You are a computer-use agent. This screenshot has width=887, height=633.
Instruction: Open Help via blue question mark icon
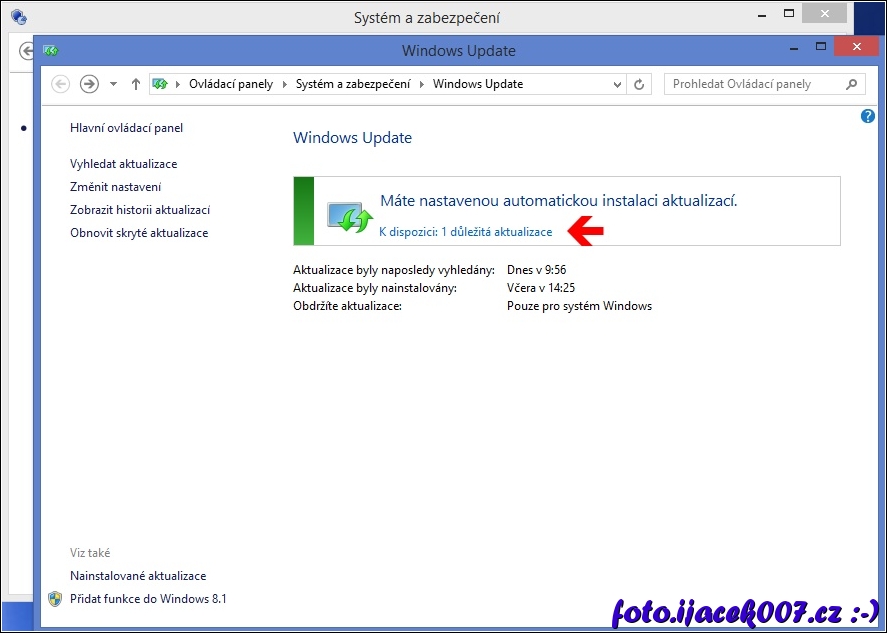[867, 117]
